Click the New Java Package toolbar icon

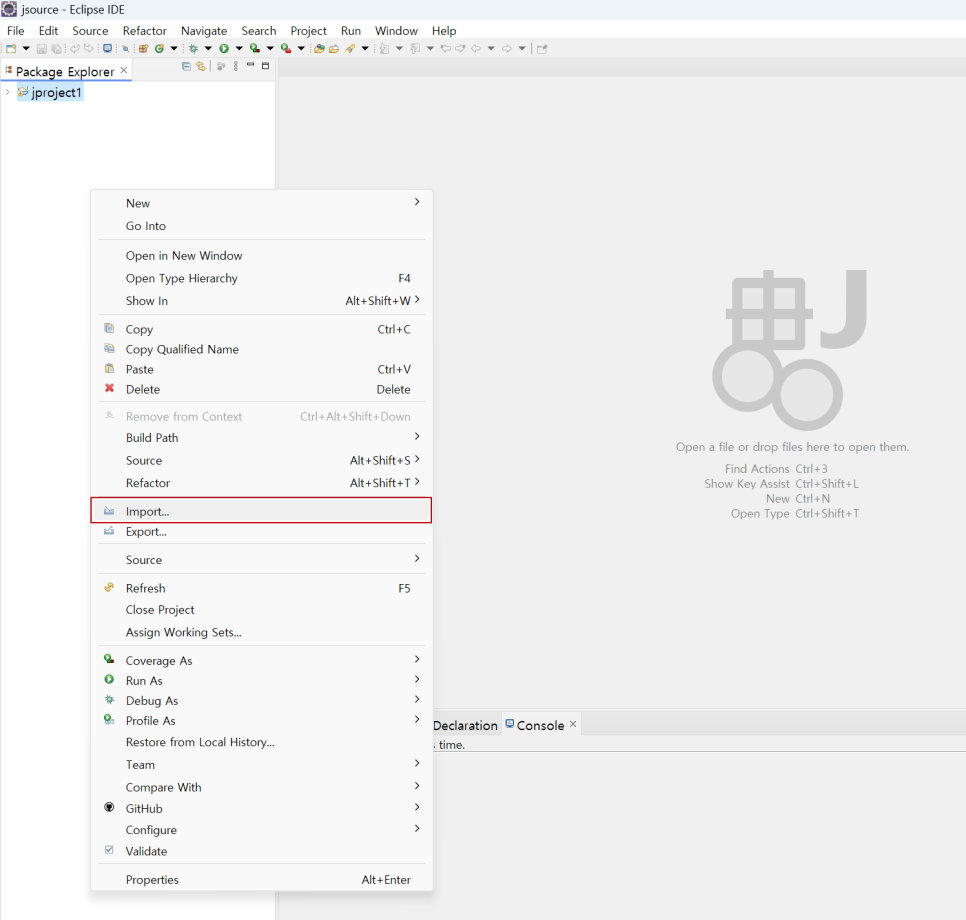144,49
